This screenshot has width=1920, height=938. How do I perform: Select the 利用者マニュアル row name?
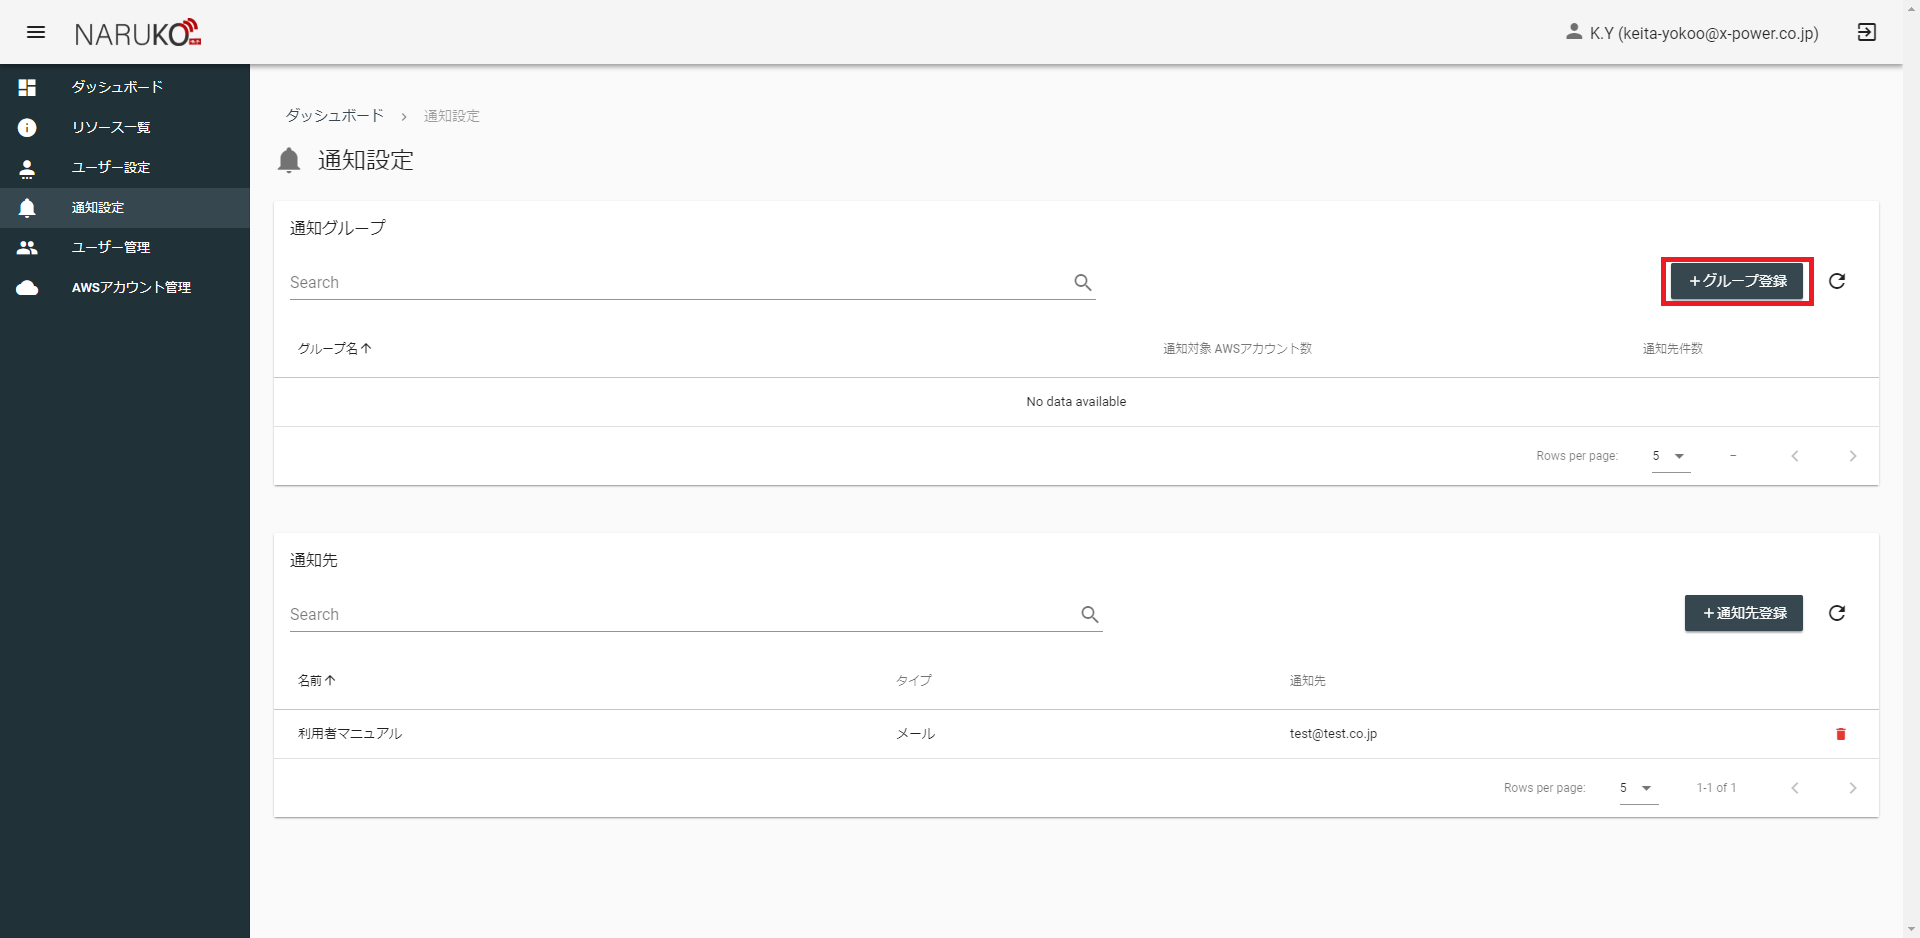coord(350,734)
